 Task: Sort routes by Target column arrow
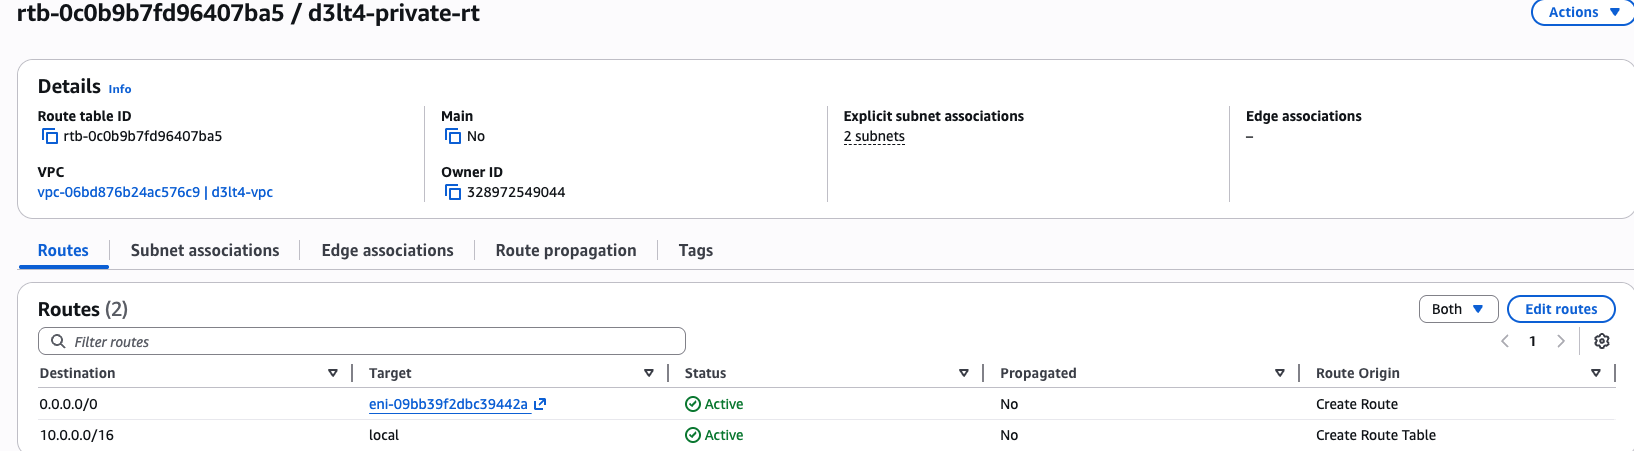pos(649,373)
